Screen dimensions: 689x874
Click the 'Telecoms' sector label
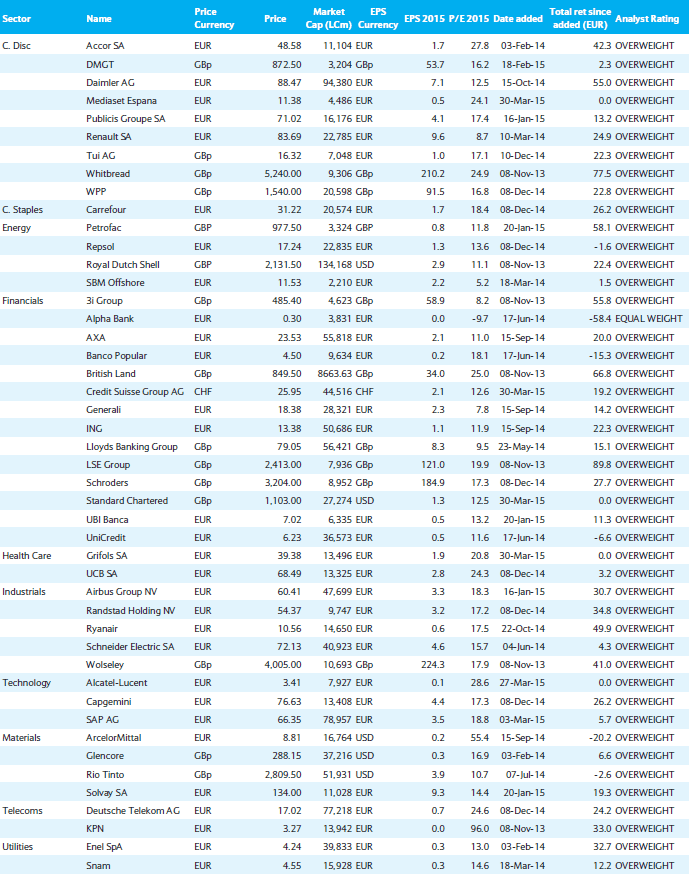[22, 811]
